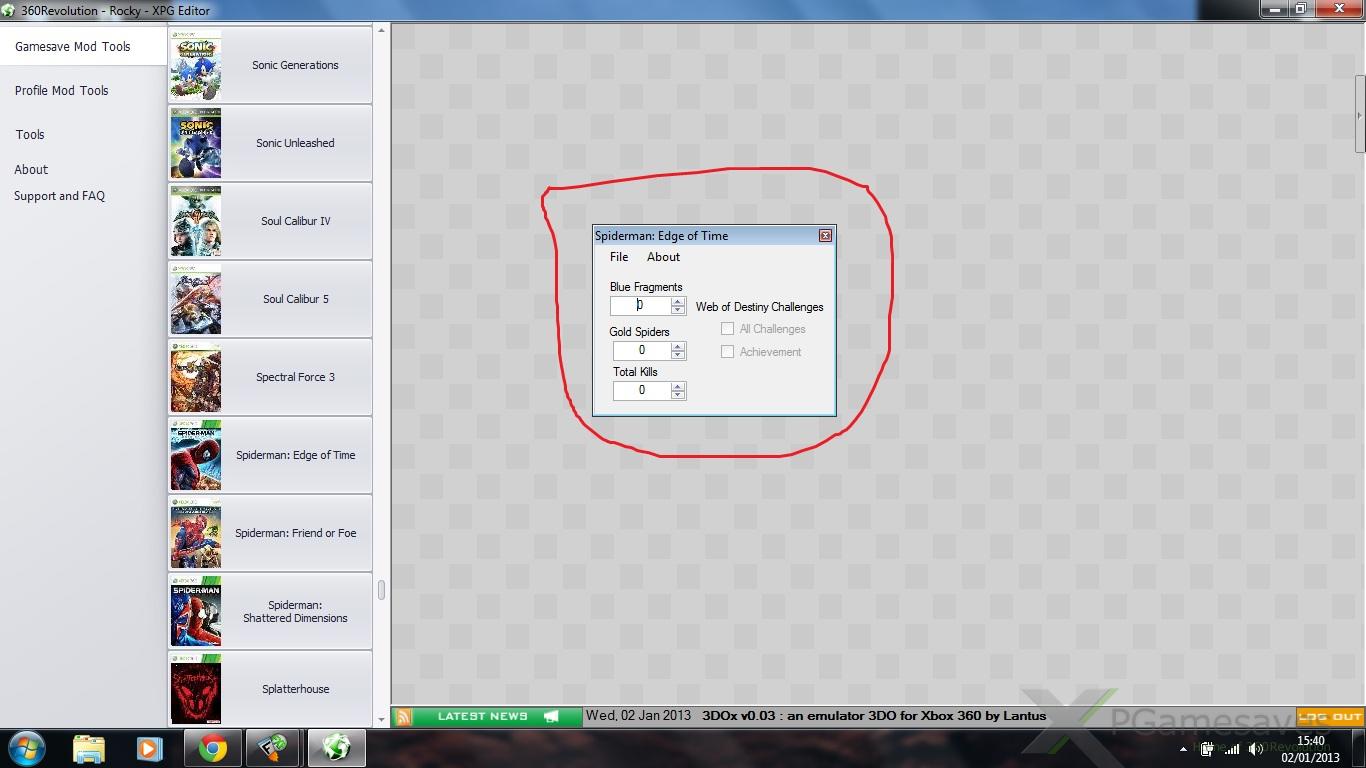This screenshot has height=768, width=1366.
Task: Open the About menu in Spiderman dialog
Action: pyautogui.click(x=663, y=257)
